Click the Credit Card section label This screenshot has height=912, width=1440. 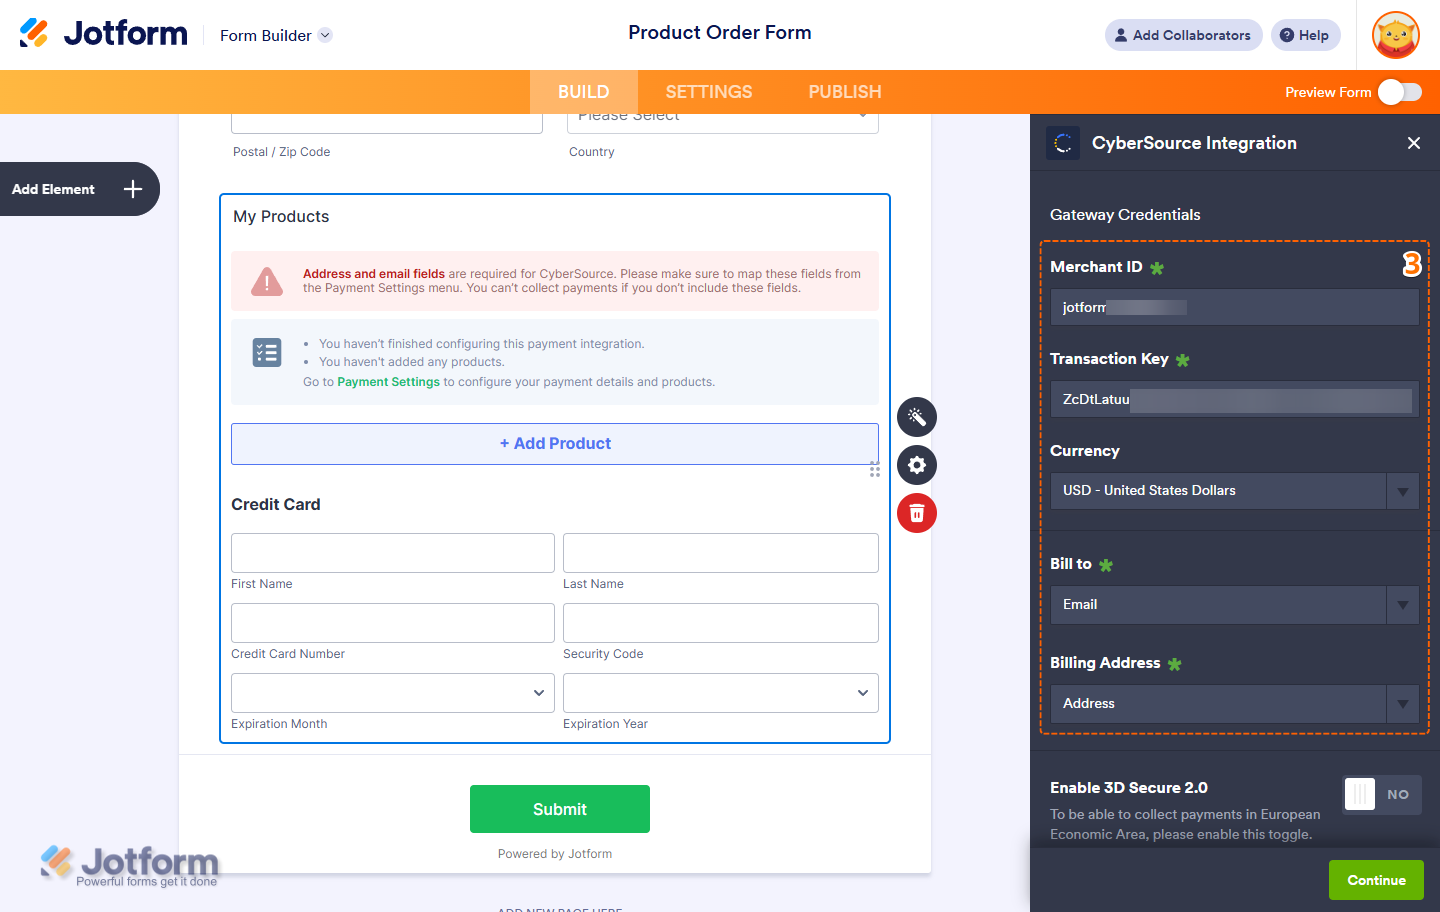coord(276,505)
